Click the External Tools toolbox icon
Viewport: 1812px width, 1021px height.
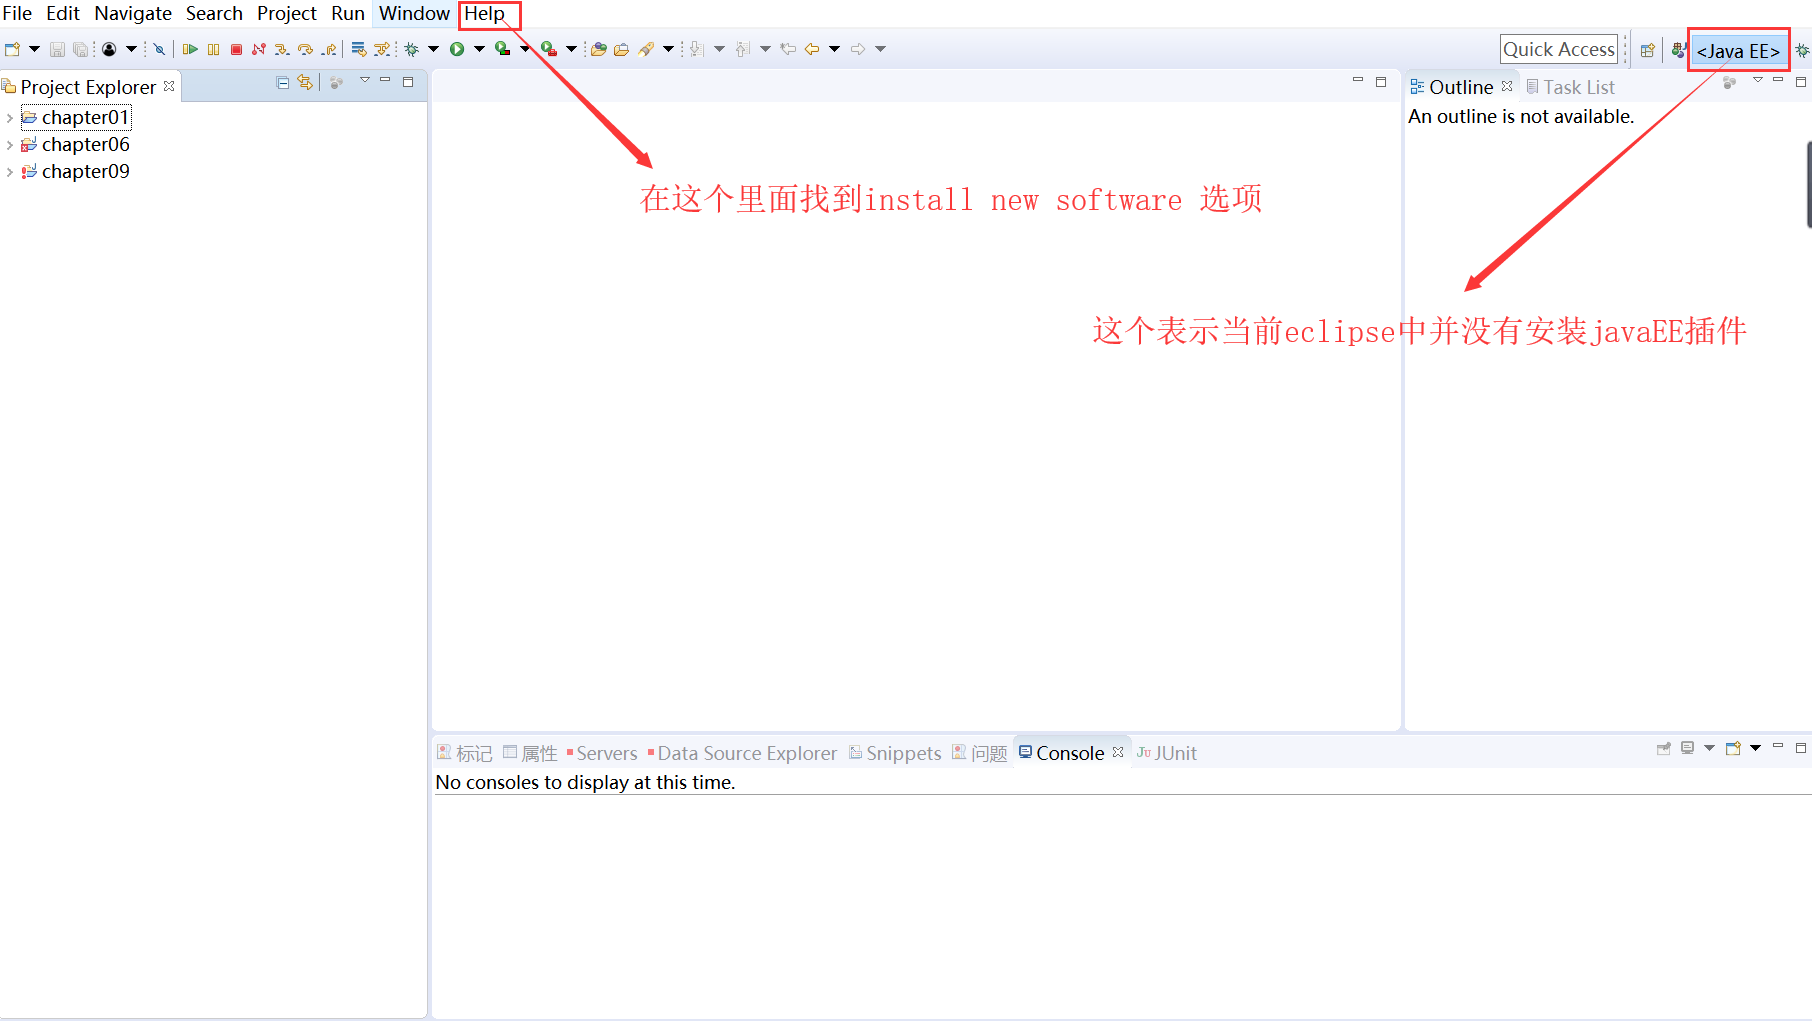pyautogui.click(x=549, y=49)
